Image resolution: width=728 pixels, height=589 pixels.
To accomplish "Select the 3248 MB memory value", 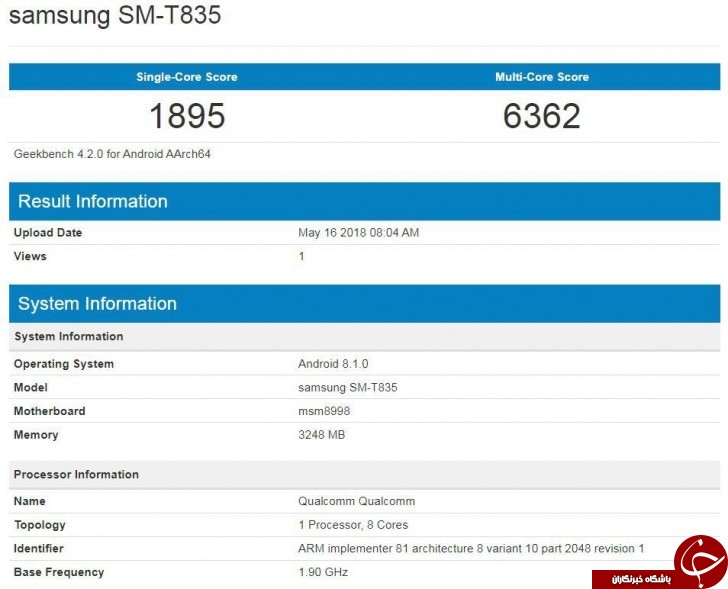I will click(321, 435).
